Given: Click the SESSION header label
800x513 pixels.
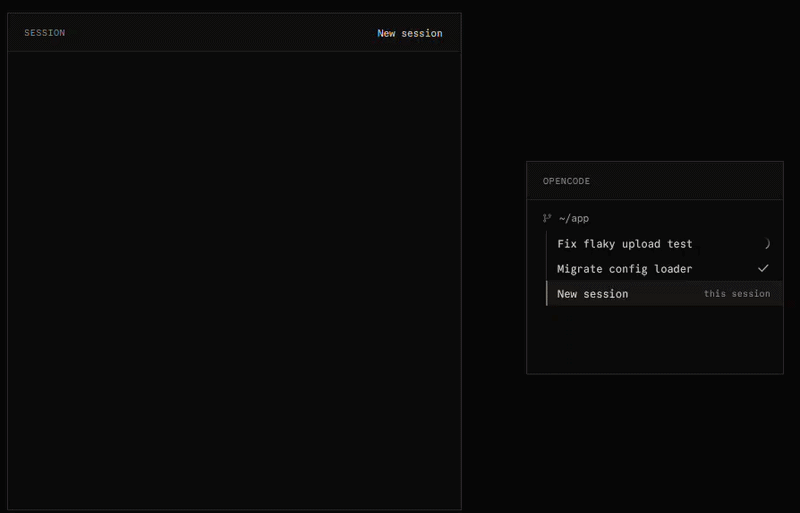Looking at the screenshot, I should click(x=45, y=33).
